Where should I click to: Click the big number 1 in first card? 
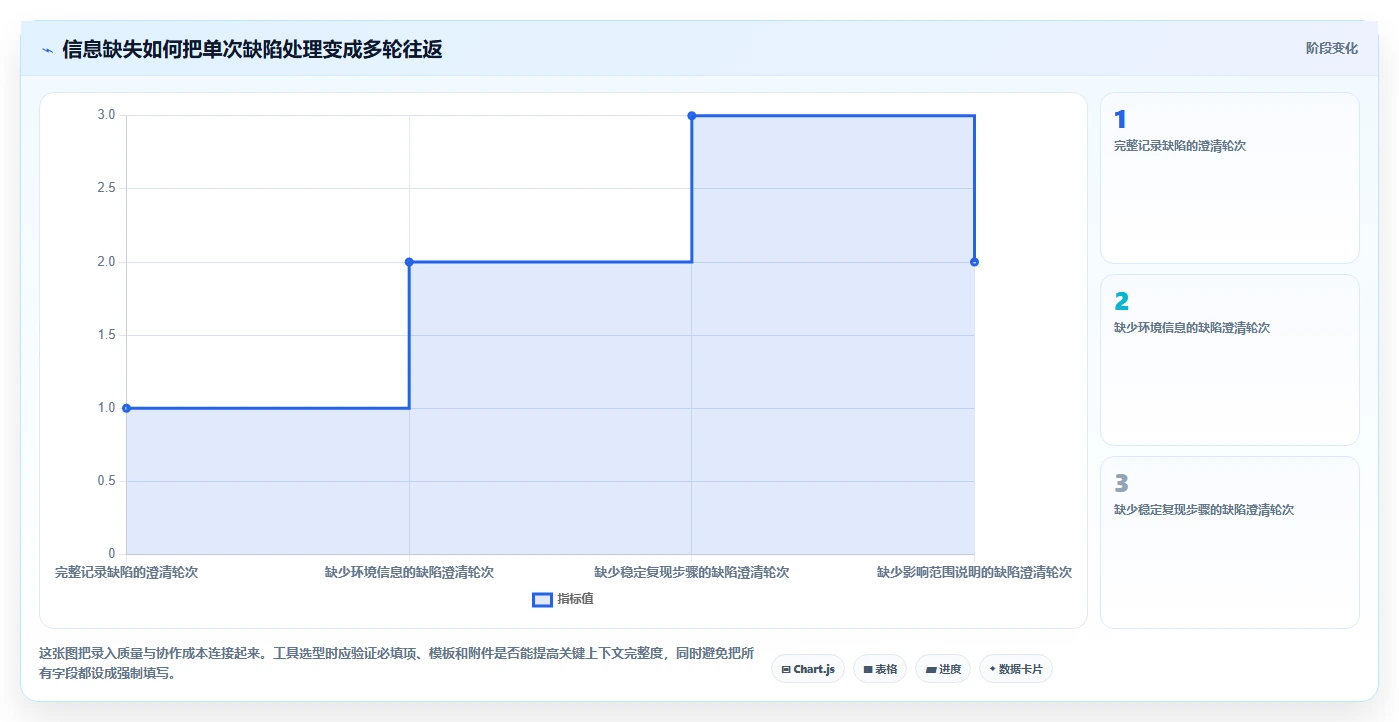(1120, 120)
